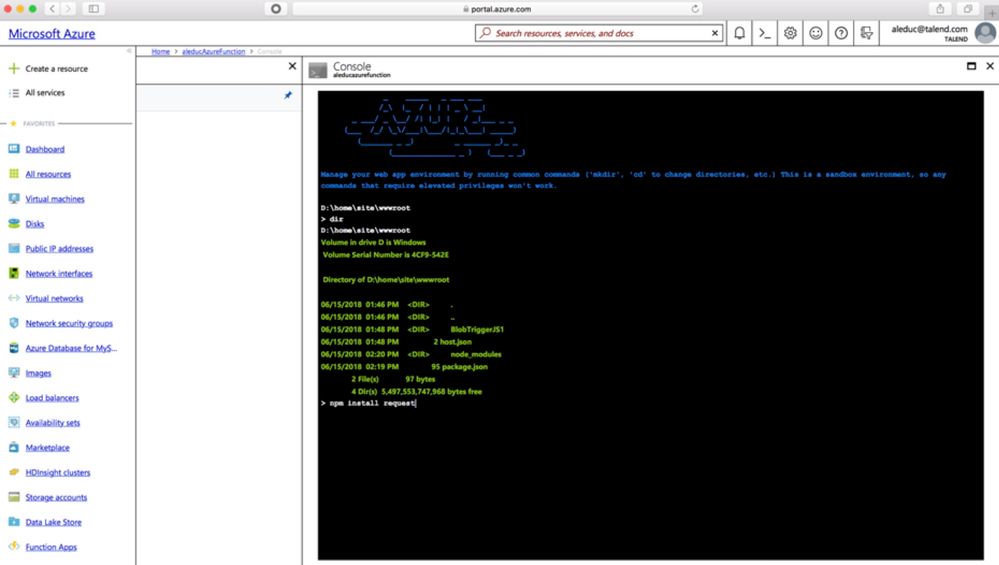Click the Microsoft Azure logo text
Viewport: 999px width, 565px height.
coord(52,34)
